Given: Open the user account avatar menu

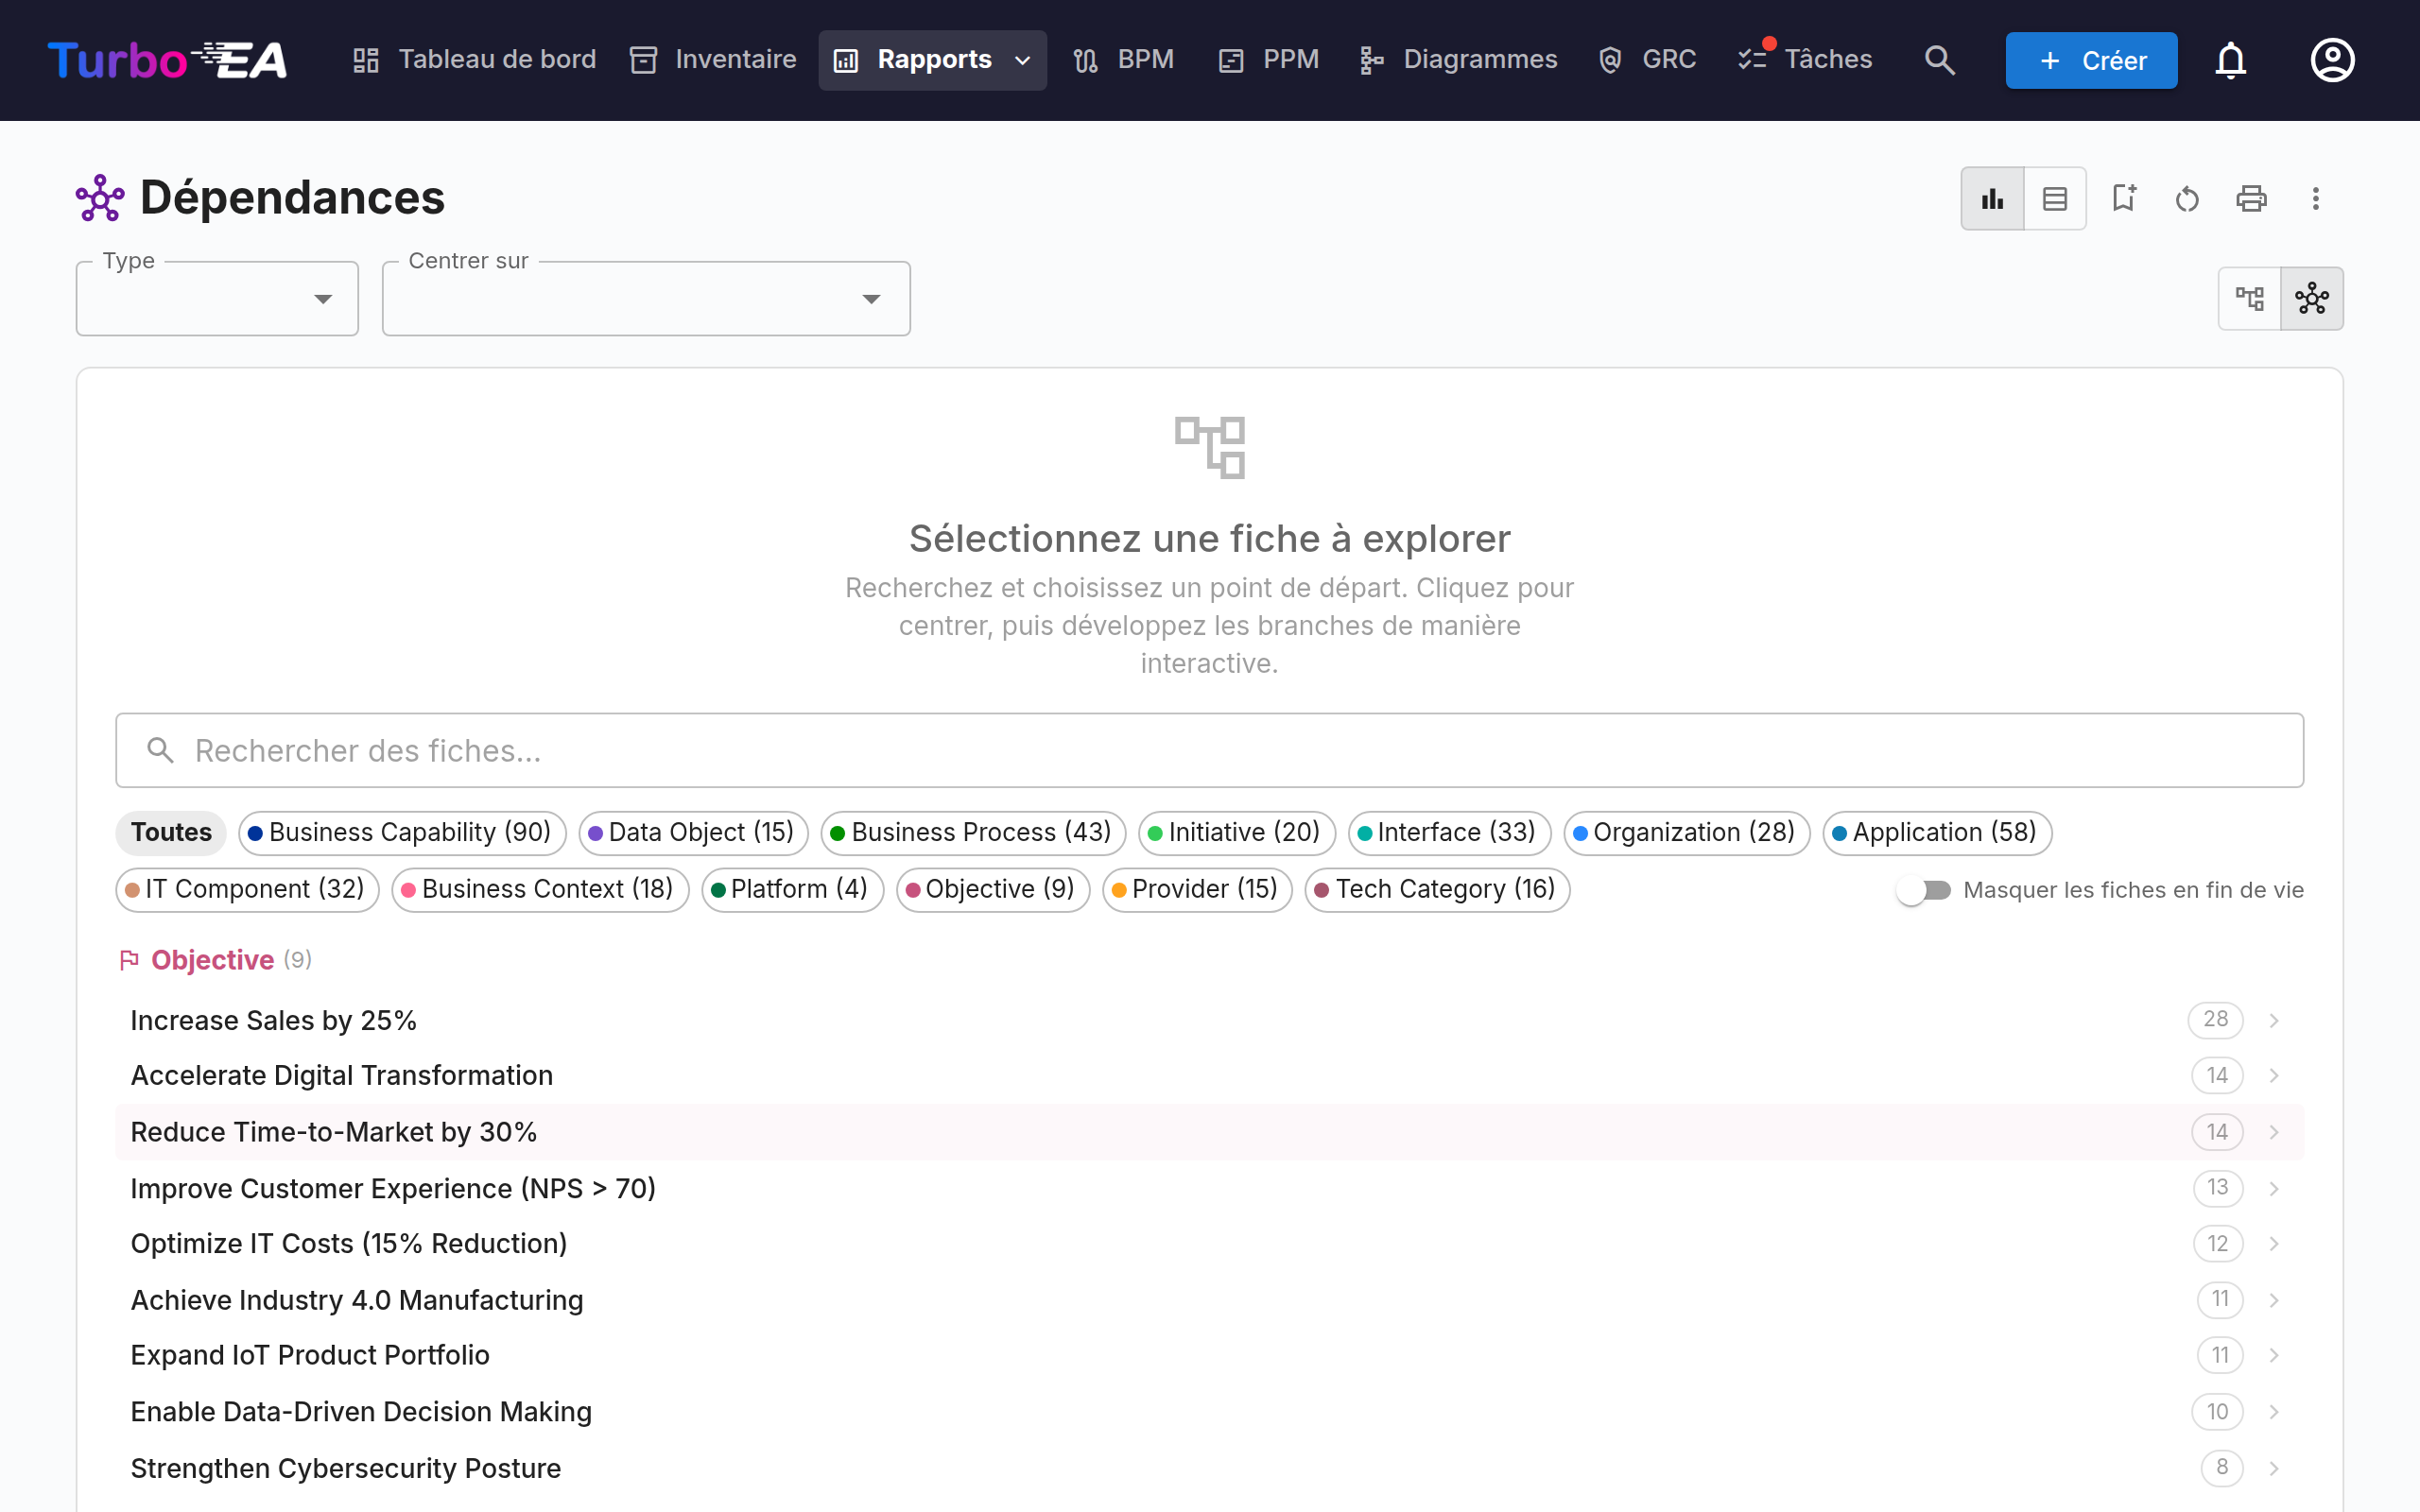Looking at the screenshot, I should click(2332, 60).
